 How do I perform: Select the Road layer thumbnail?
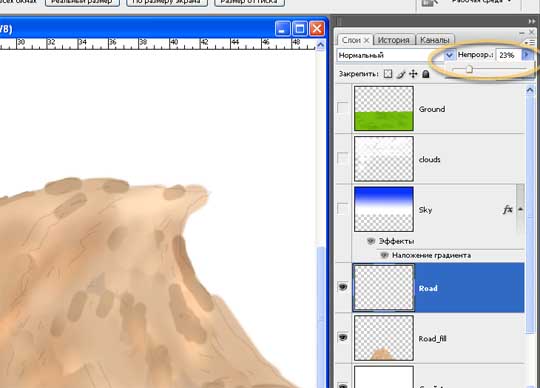point(384,287)
